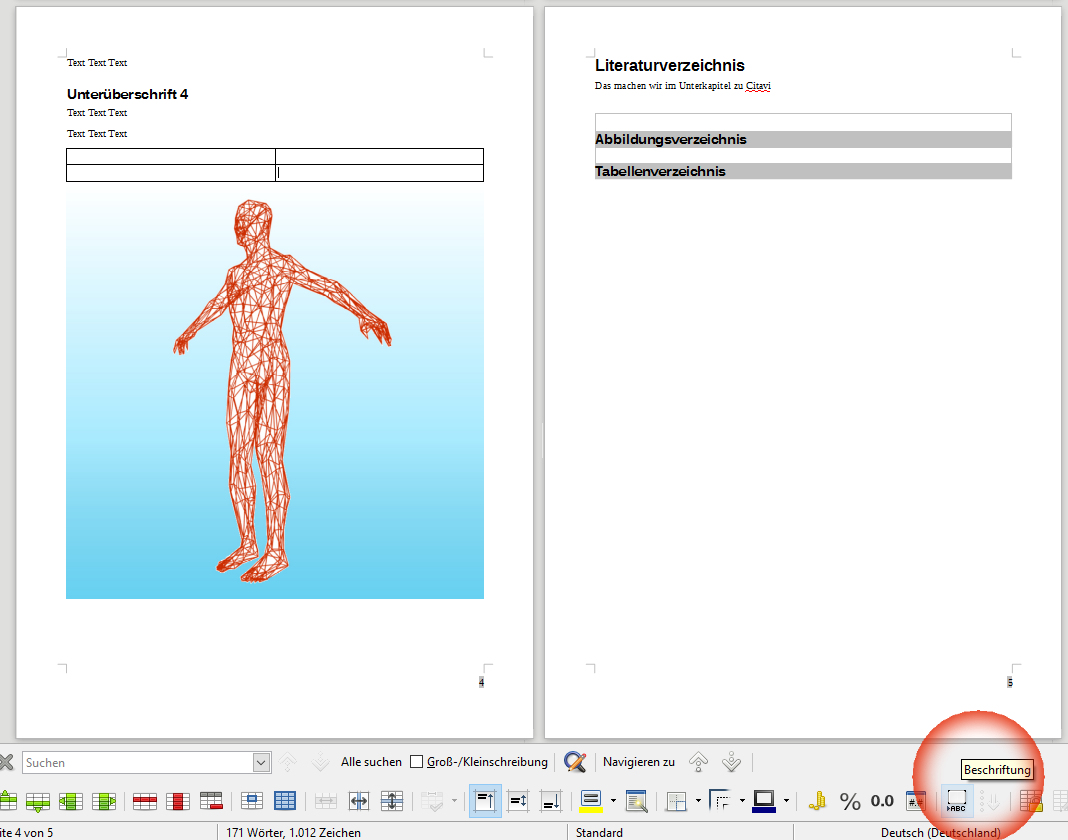This screenshot has height=840, width=1068.
Task: Apply the dark blue border color
Action: click(x=764, y=801)
